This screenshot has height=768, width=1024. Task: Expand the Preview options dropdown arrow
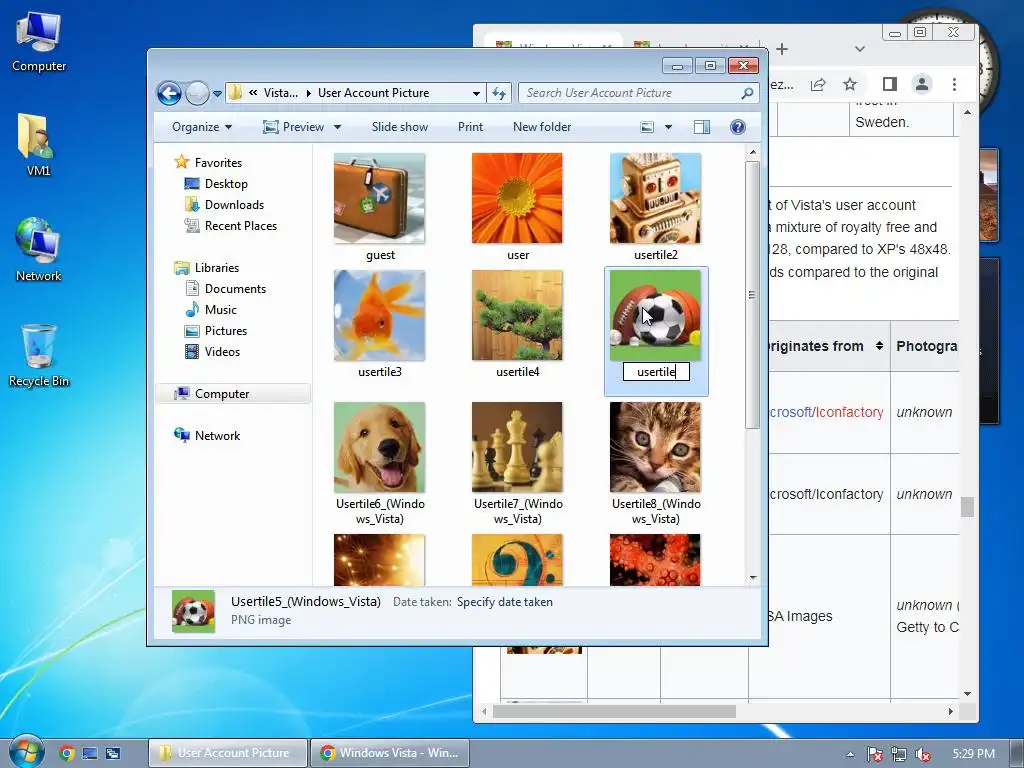tap(338, 127)
